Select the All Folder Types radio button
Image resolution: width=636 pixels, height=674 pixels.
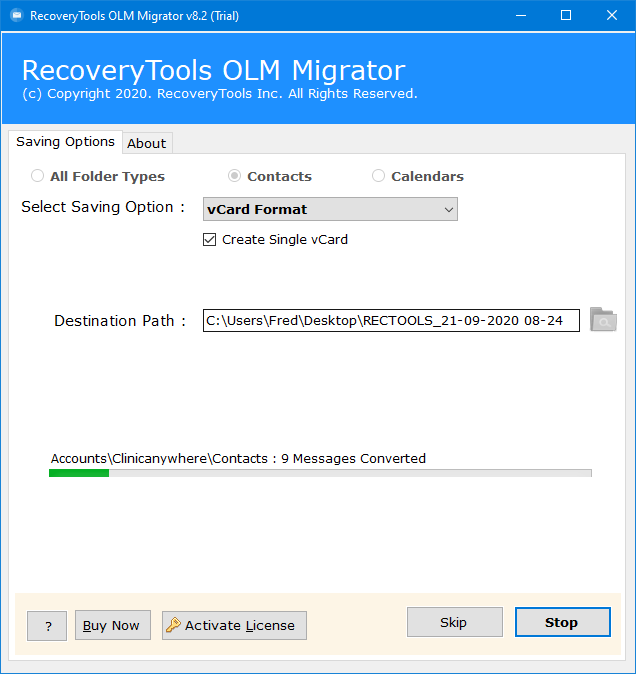(x=38, y=176)
